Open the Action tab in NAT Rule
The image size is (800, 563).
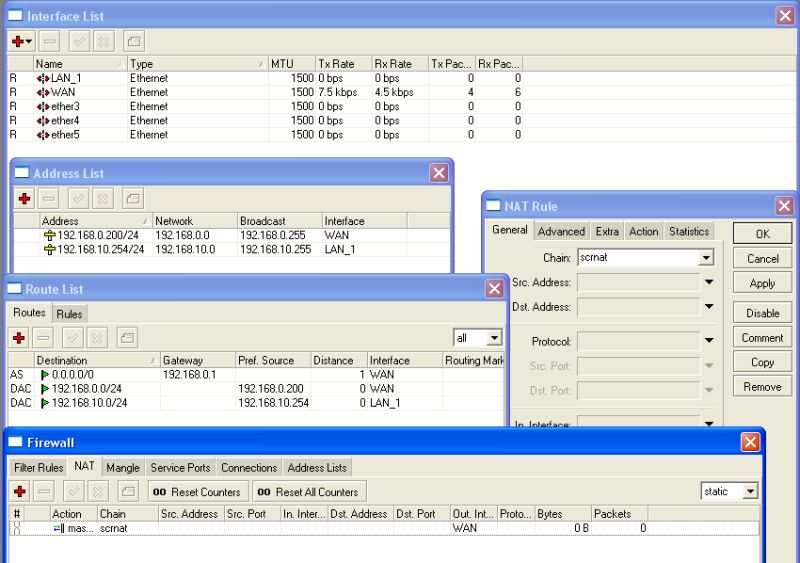click(643, 231)
